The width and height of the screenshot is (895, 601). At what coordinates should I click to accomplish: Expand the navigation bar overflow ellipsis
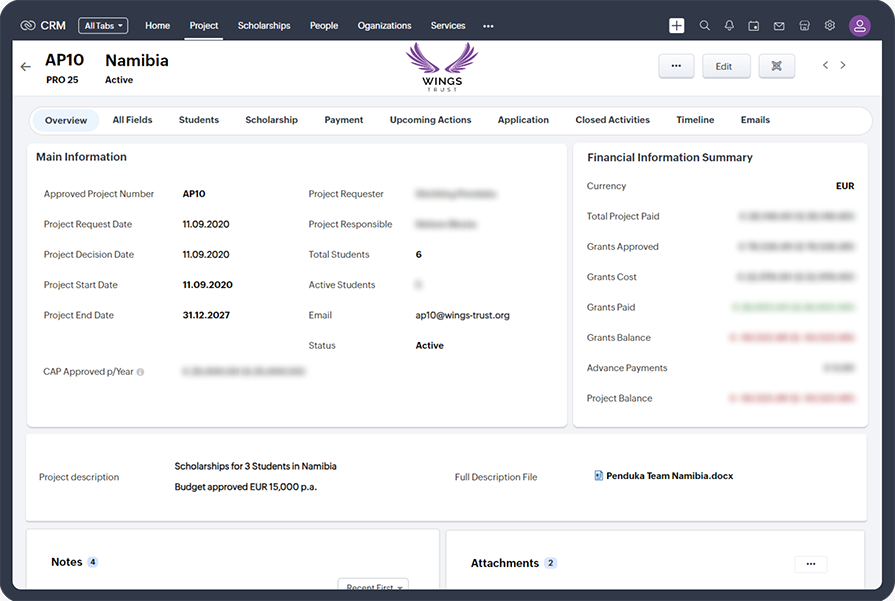pyautogui.click(x=486, y=25)
